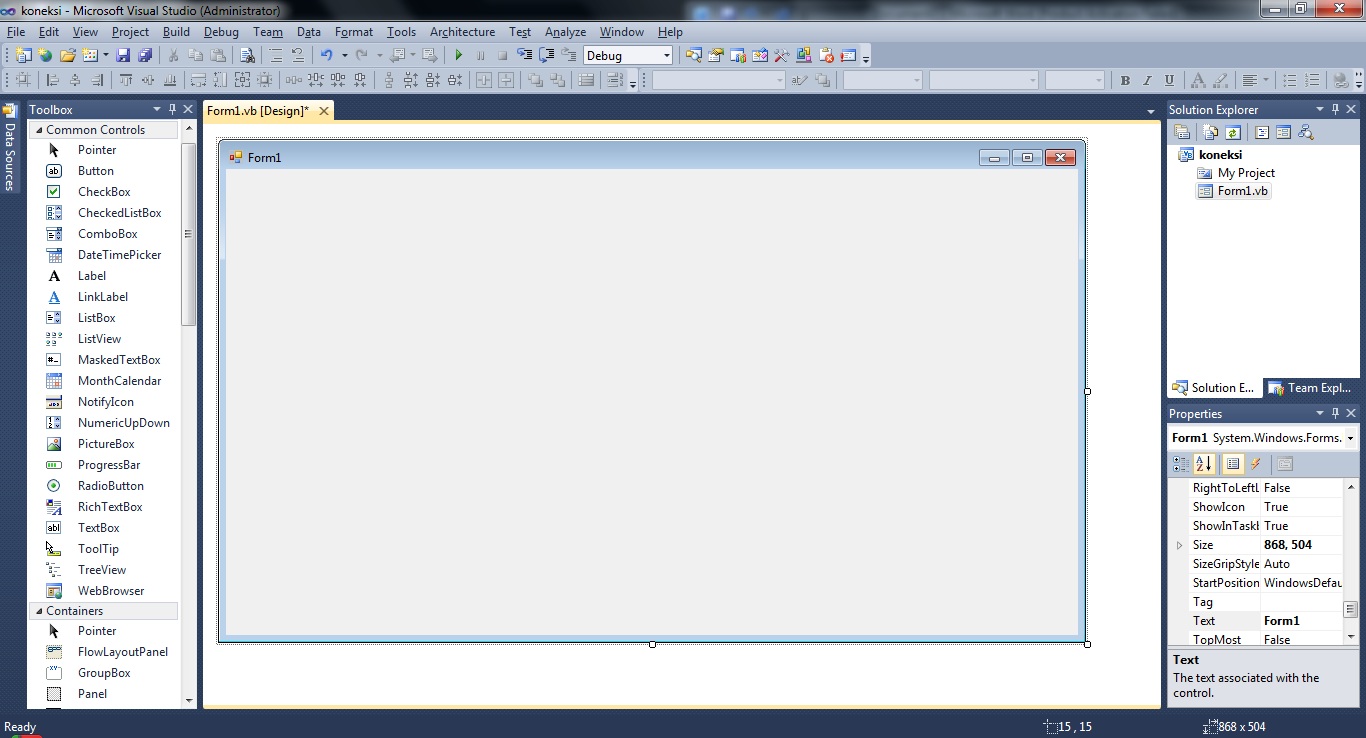
Task: Click Show All Files in Solution Explorer
Action: point(1211,132)
